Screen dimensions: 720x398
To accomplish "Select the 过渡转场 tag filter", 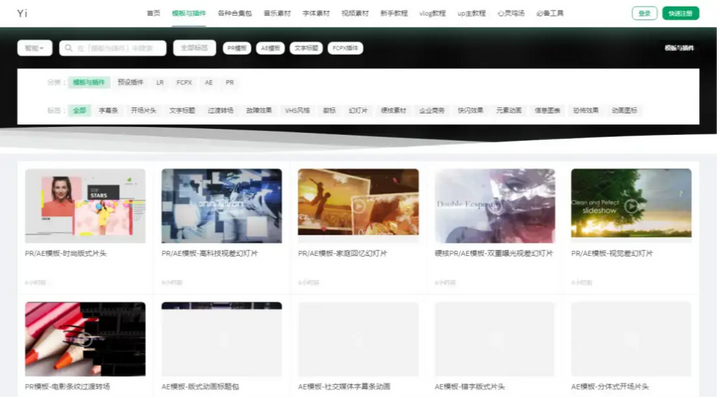I will (220, 111).
